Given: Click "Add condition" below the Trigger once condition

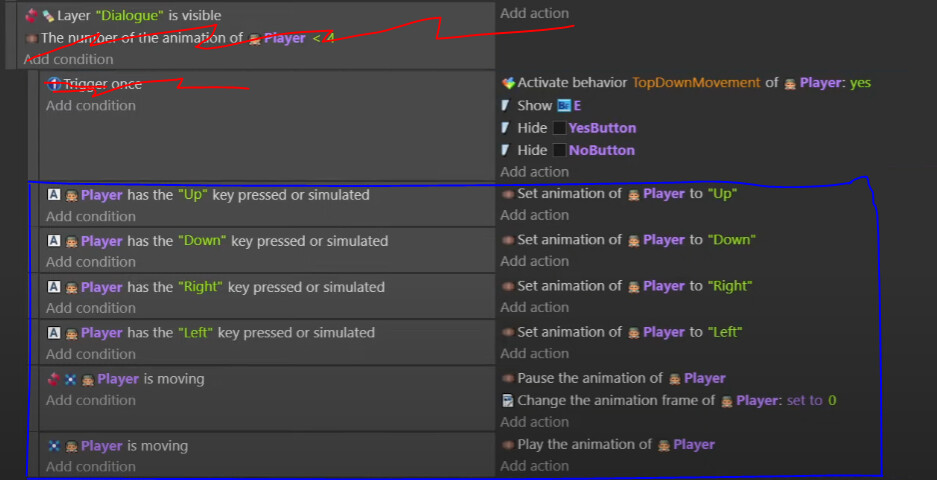Looking at the screenshot, I should (90, 106).
